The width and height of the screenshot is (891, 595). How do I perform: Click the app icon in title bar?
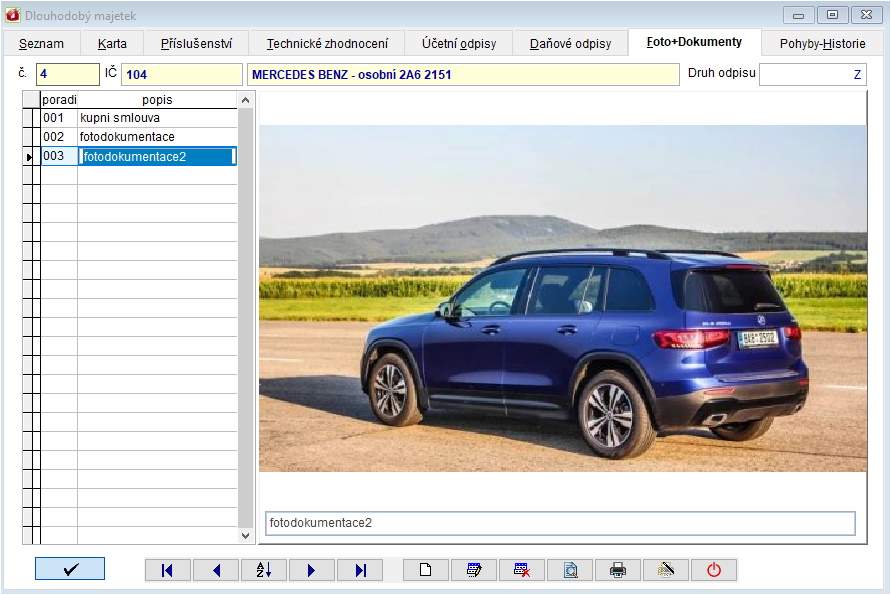click(12, 15)
